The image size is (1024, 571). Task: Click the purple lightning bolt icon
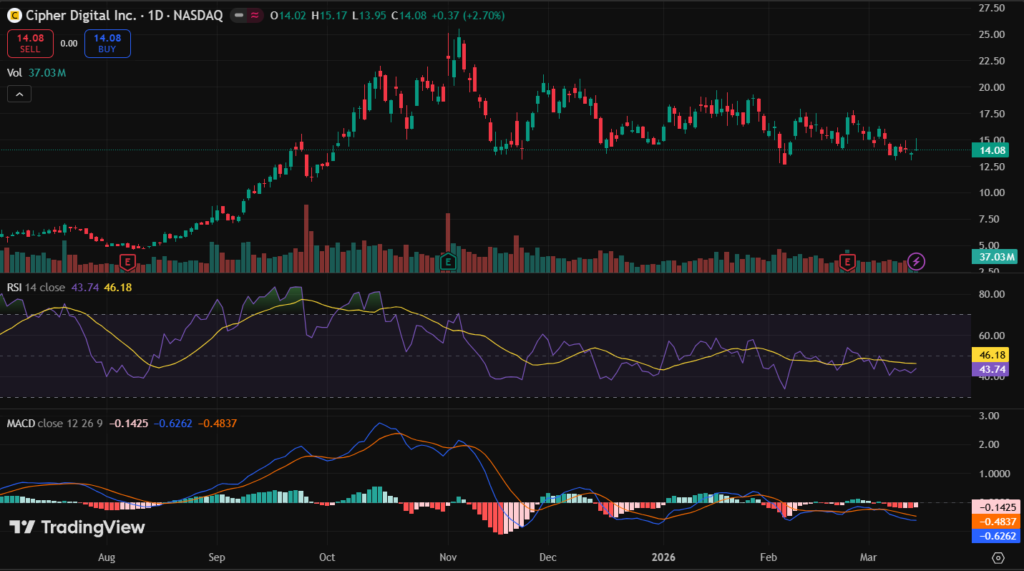point(917,261)
